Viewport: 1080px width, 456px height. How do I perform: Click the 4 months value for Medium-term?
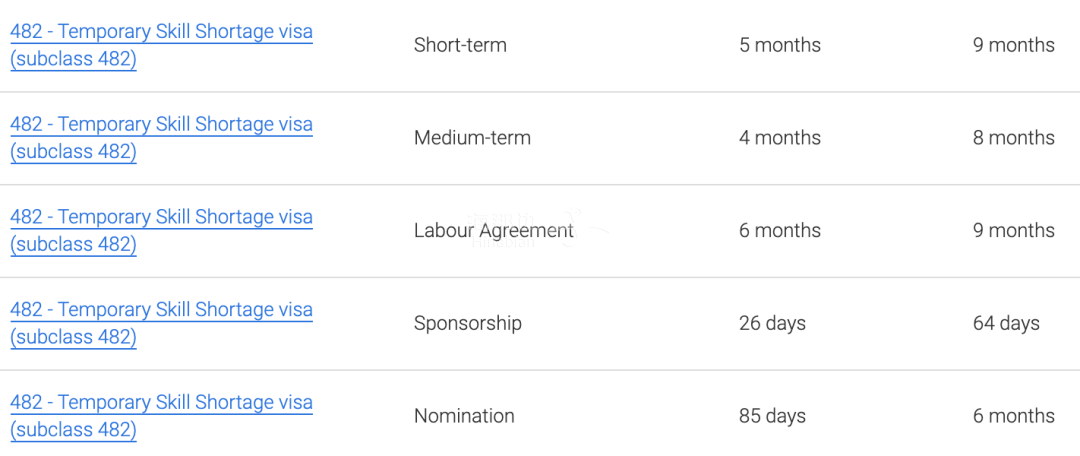click(780, 138)
